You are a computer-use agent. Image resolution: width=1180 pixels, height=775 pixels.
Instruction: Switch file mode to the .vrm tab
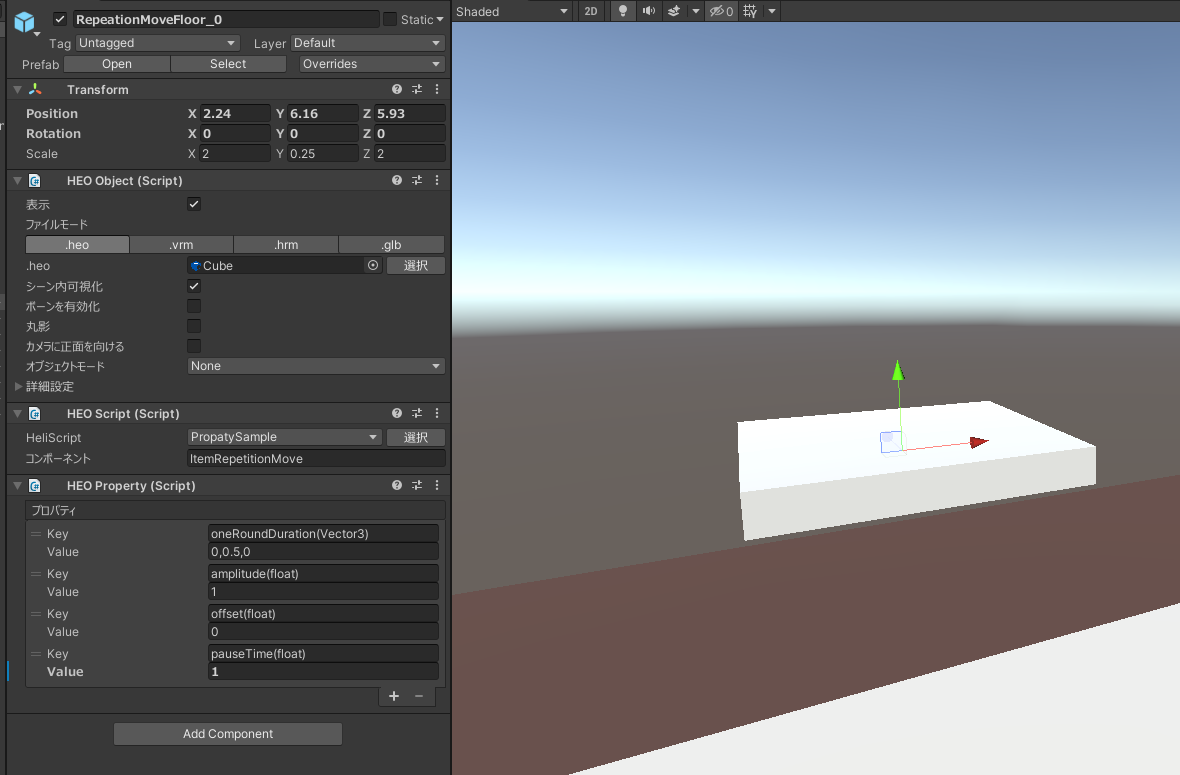tap(181, 244)
